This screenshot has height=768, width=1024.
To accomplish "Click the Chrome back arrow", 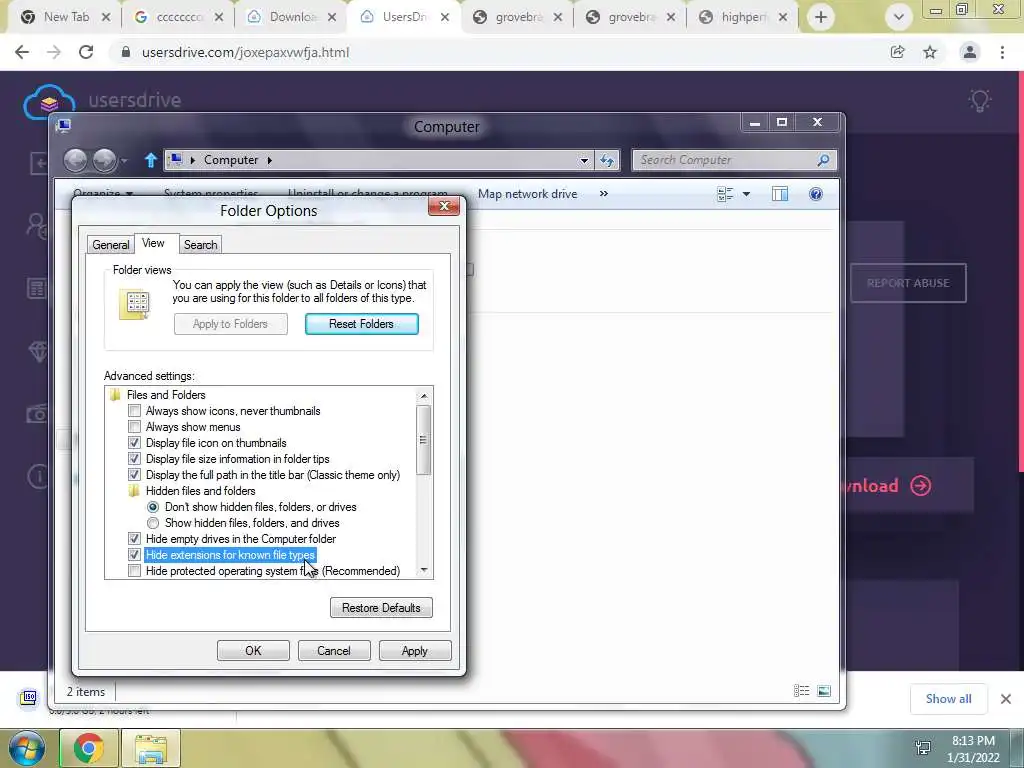I will tap(22, 52).
